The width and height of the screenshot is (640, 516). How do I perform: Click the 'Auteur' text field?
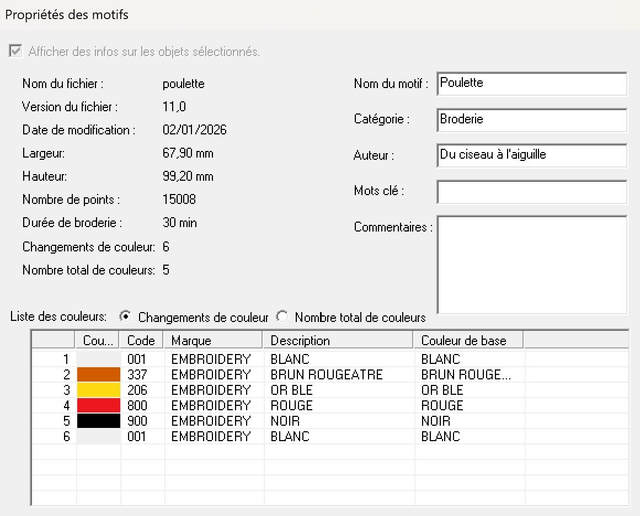click(530, 155)
